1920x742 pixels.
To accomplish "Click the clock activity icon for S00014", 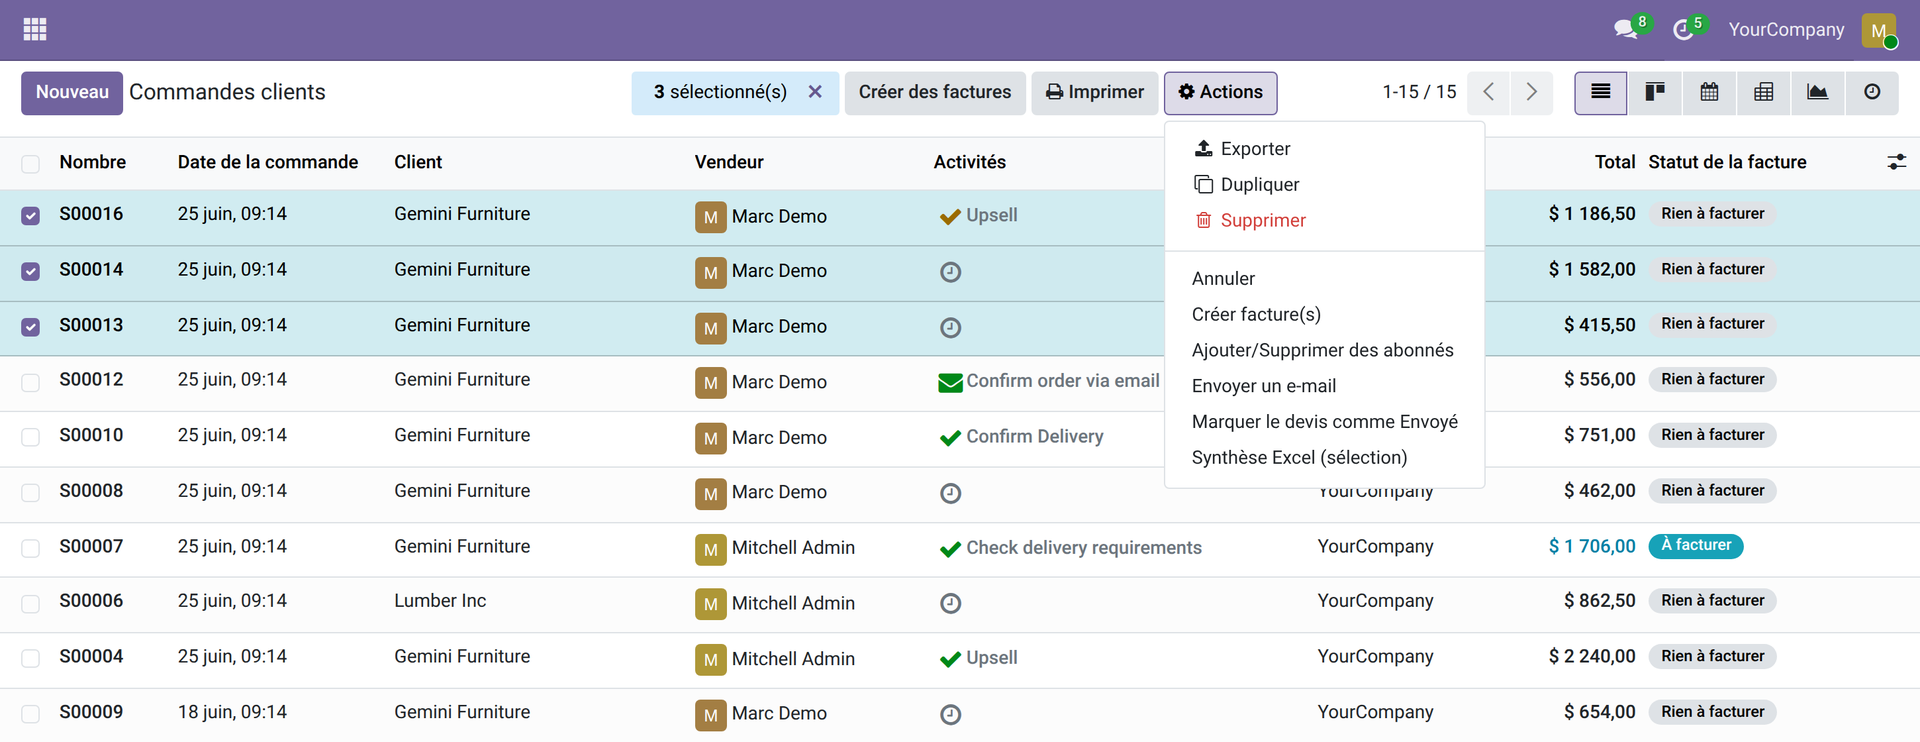I will click(951, 272).
